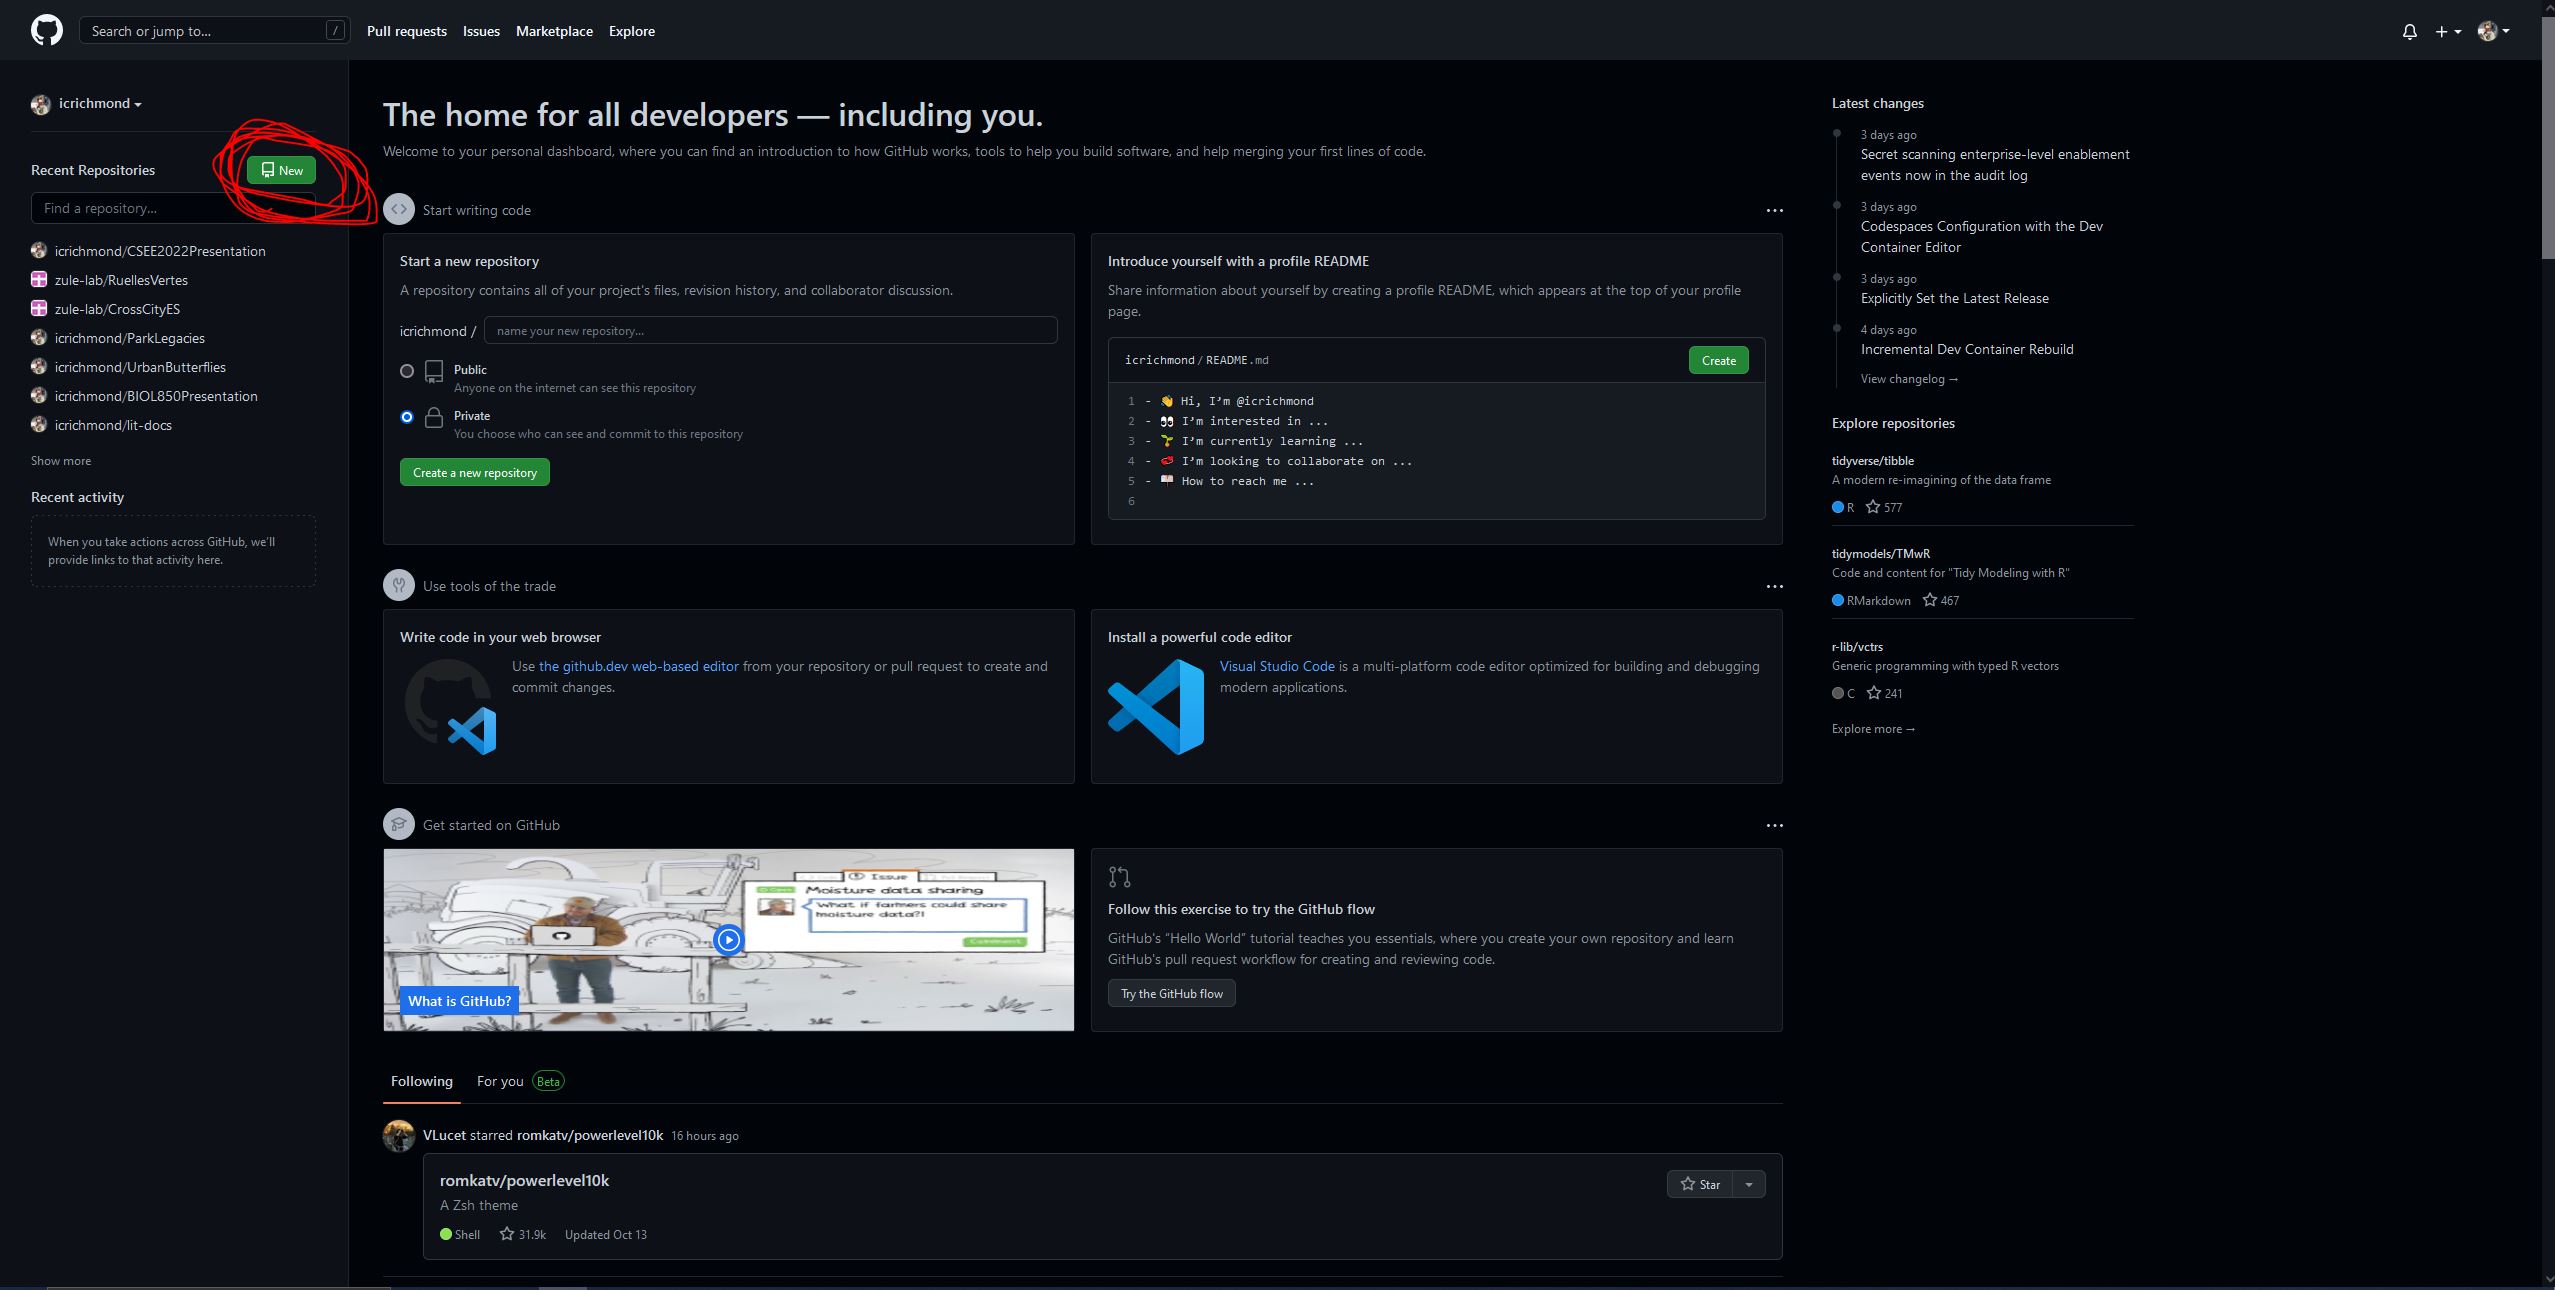Click the Use tools of the trade icon
The height and width of the screenshot is (1290, 2555).
pos(398,586)
